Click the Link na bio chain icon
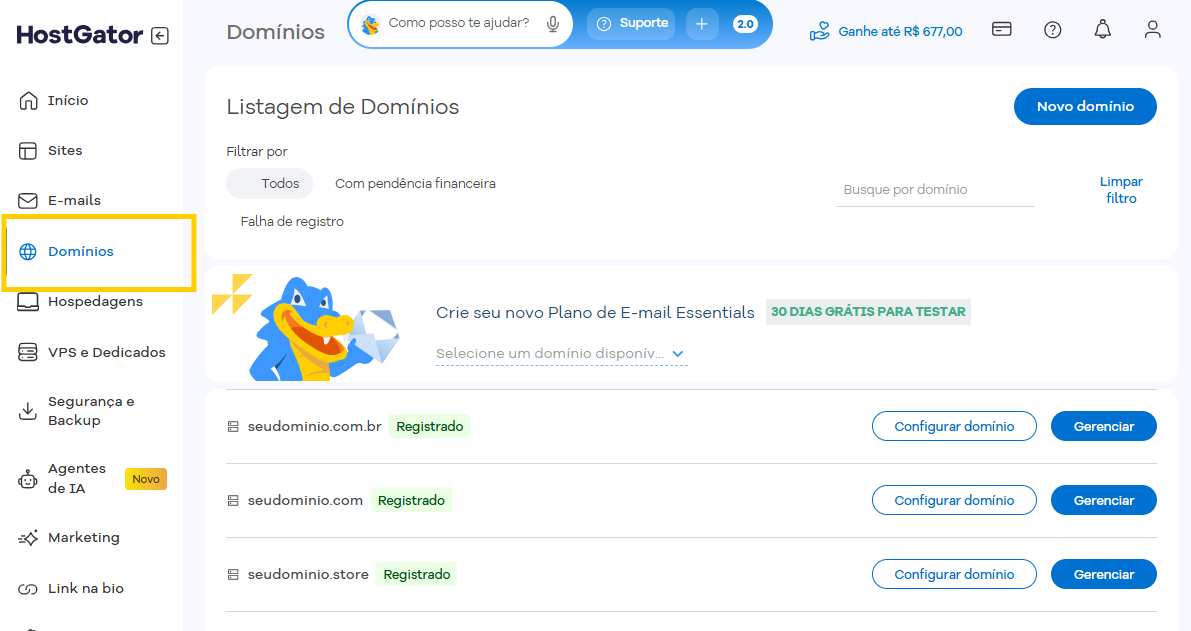The height and width of the screenshot is (631, 1191). [x=28, y=588]
